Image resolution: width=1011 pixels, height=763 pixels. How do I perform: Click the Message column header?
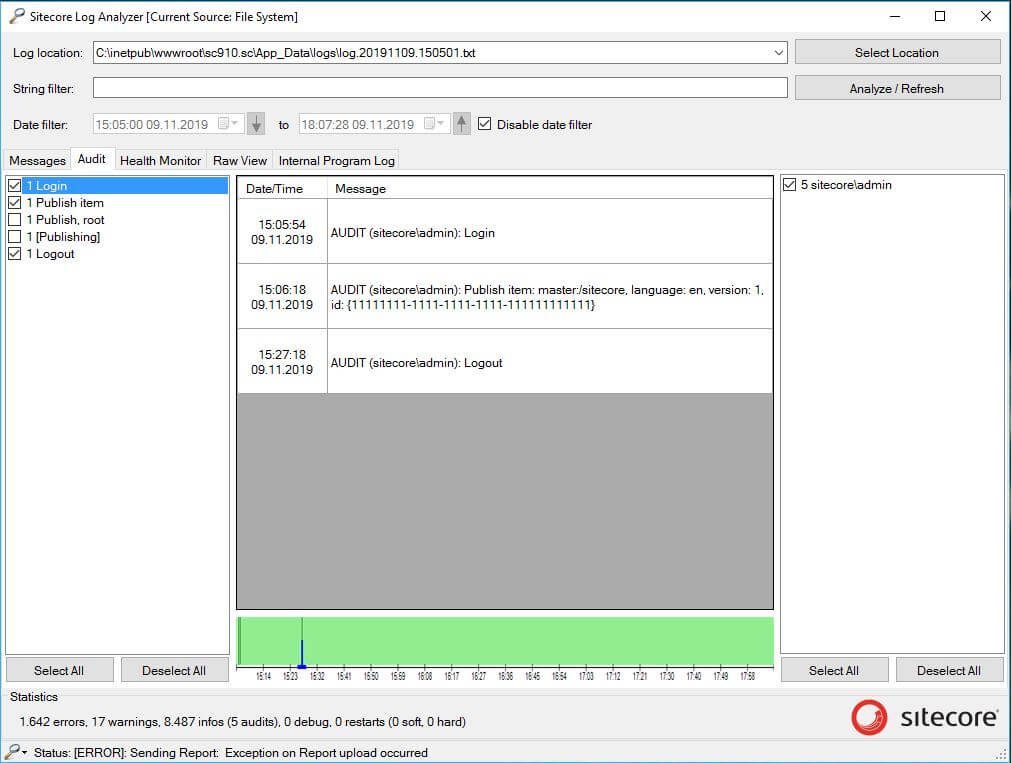[550, 188]
